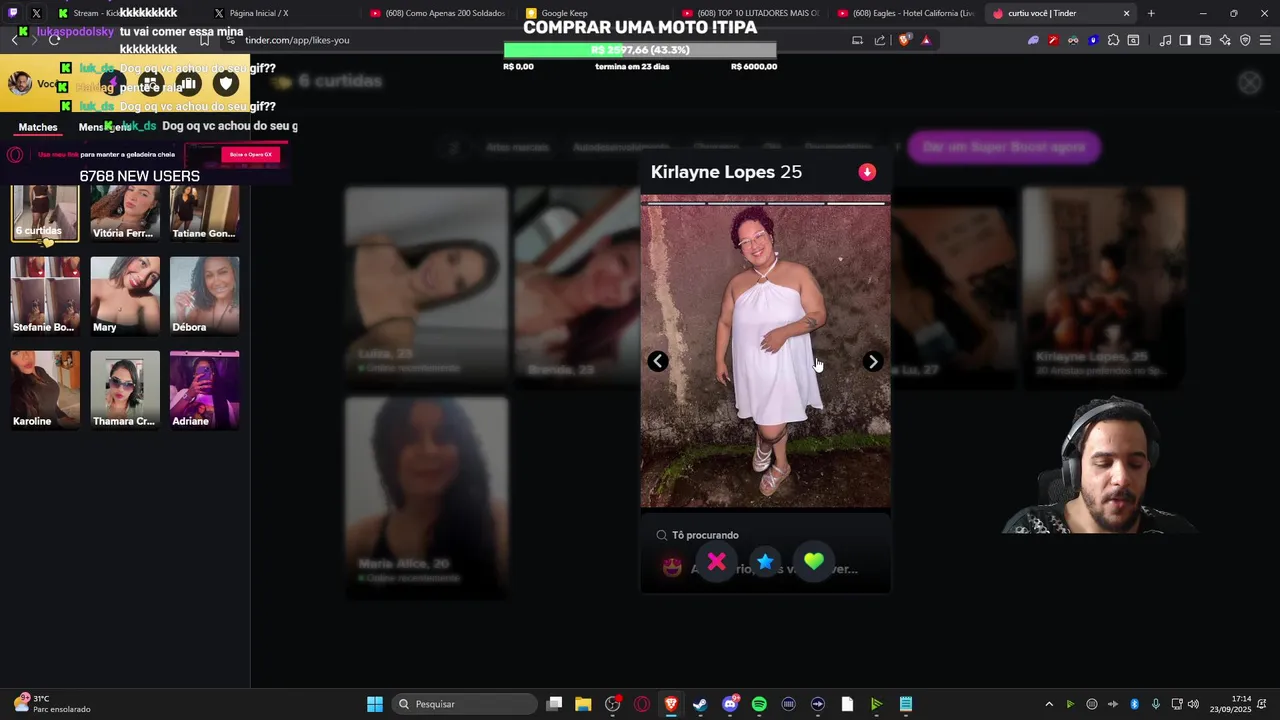Open blurred Maria Alice, 20 card

click(x=427, y=498)
